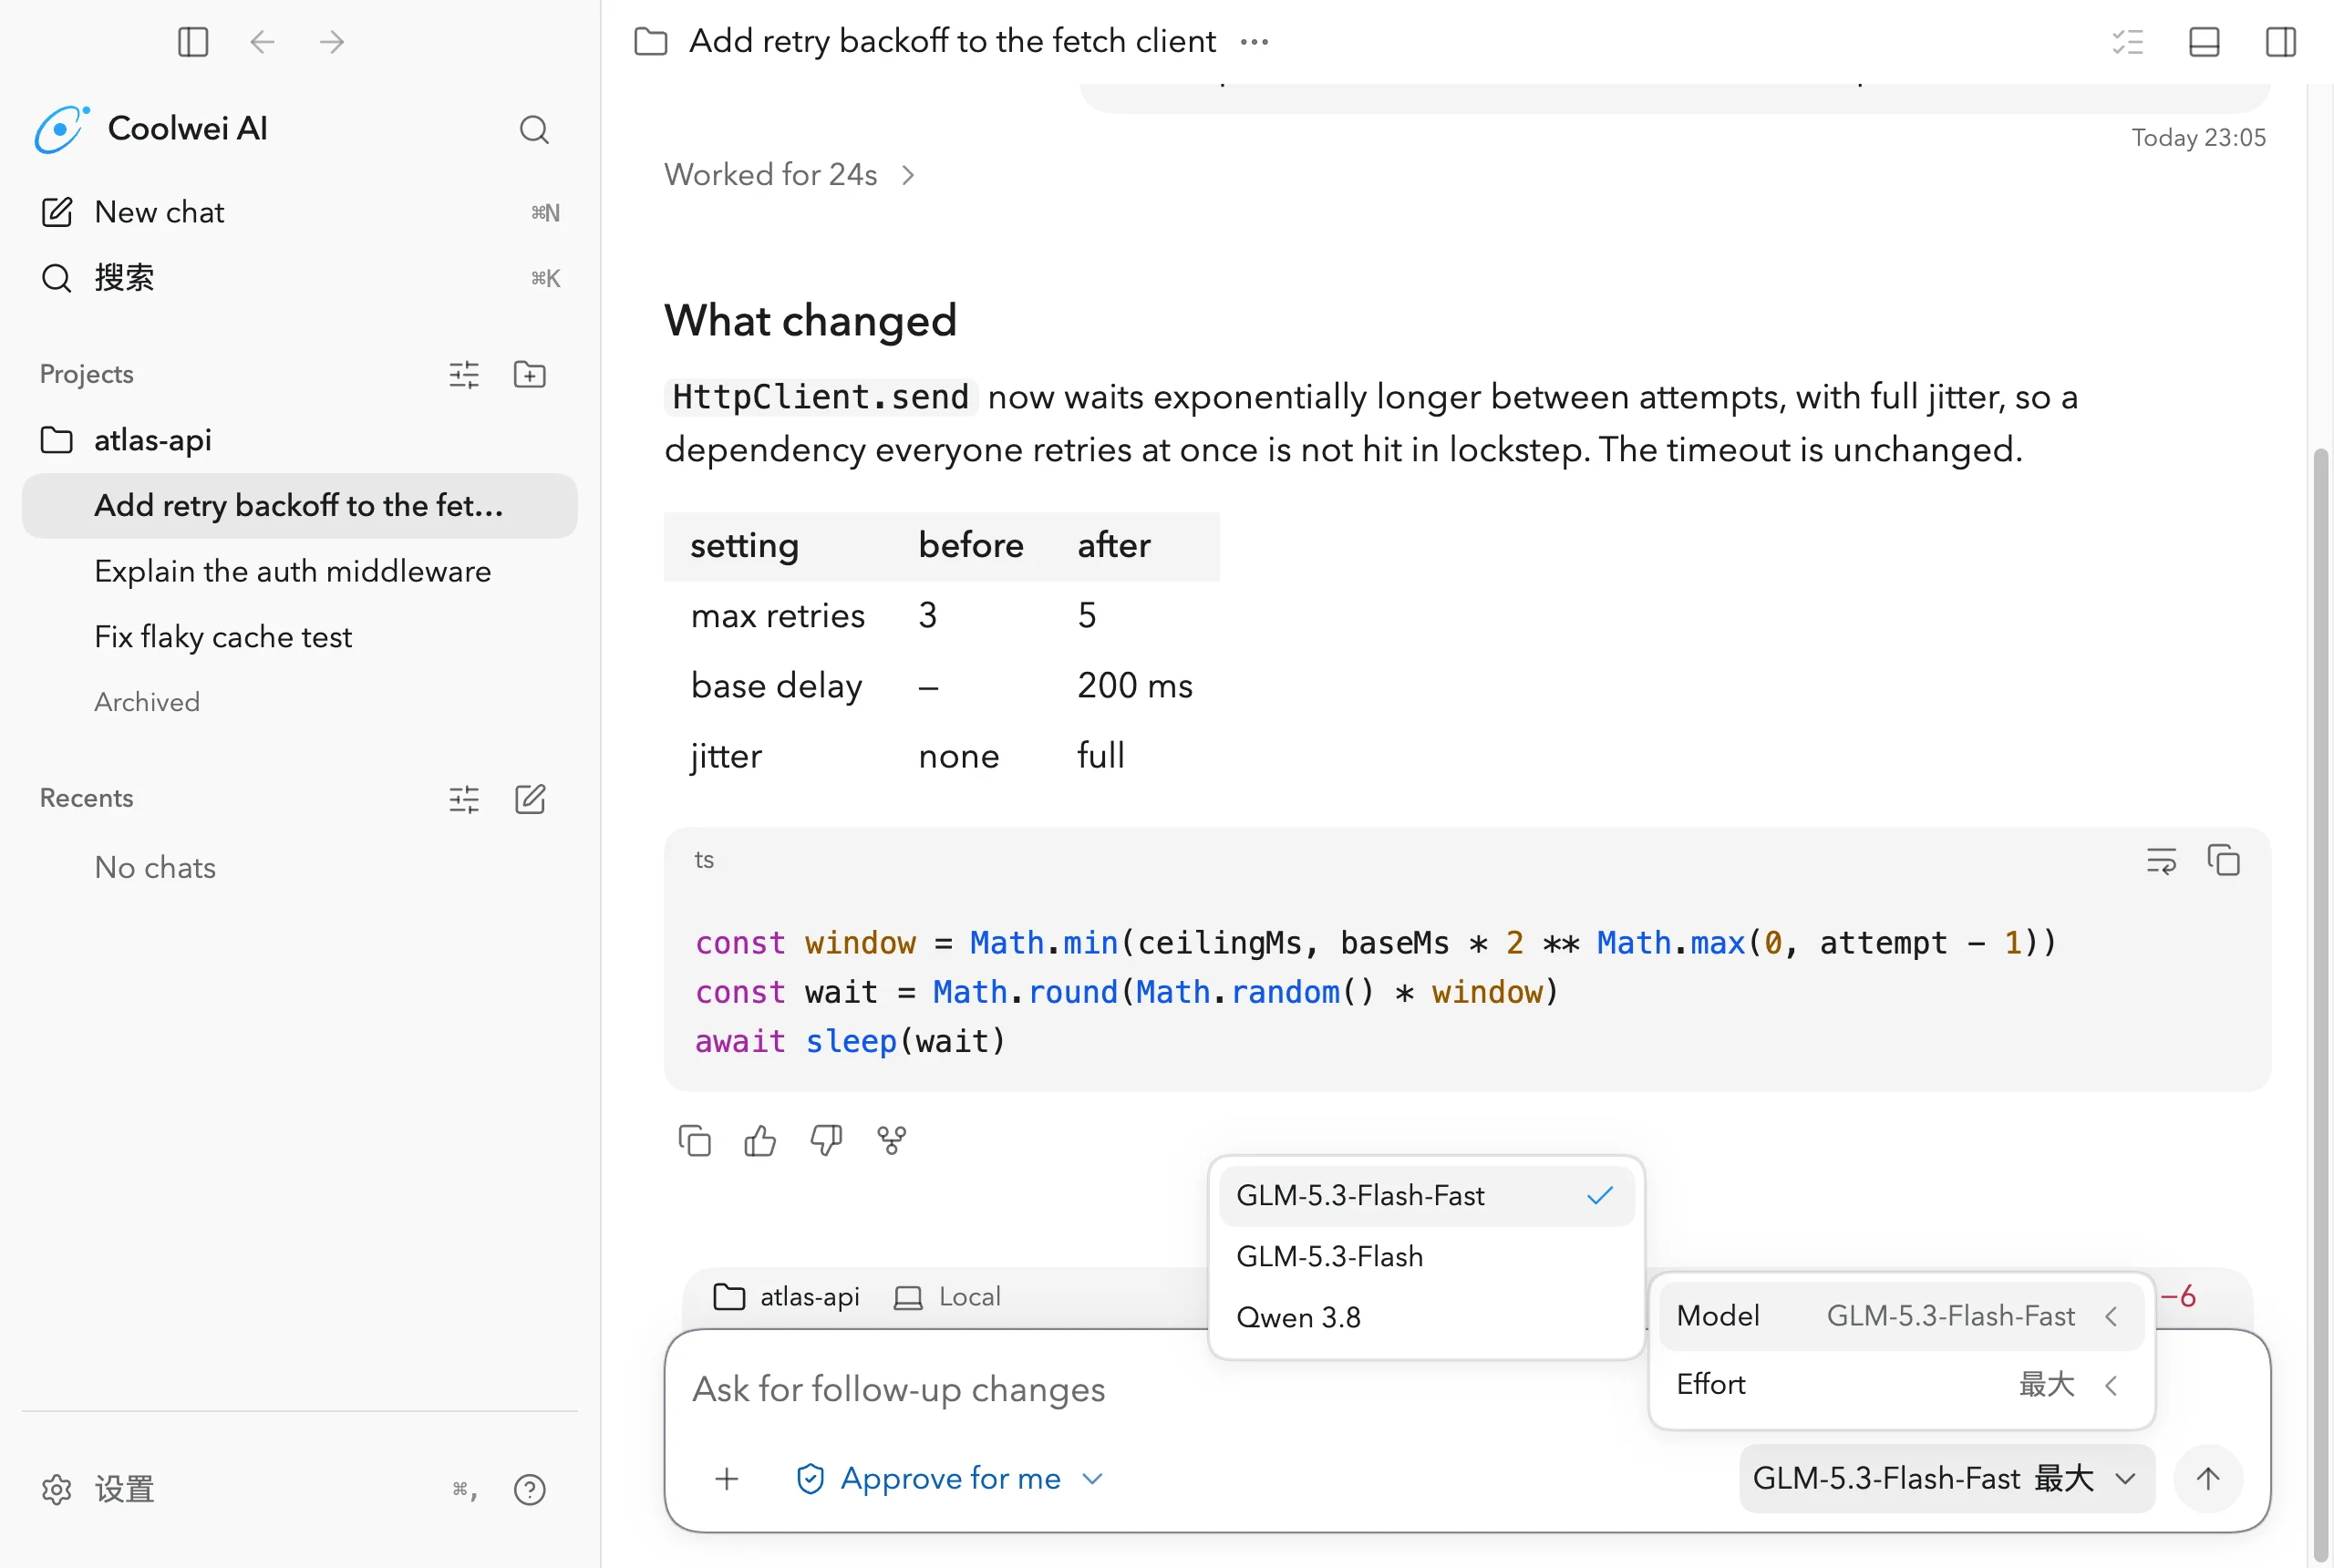Expand the Worked for 24s details

pos(789,175)
